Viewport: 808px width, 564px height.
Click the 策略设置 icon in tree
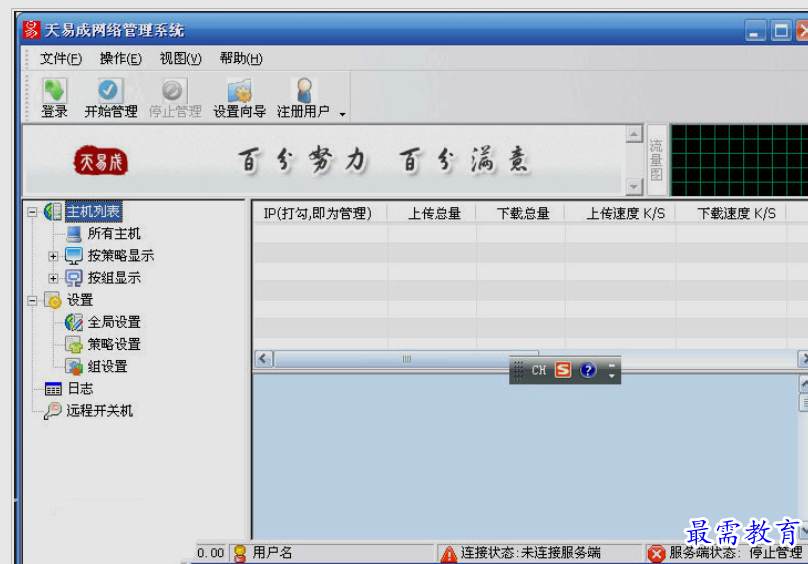click(74, 344)
